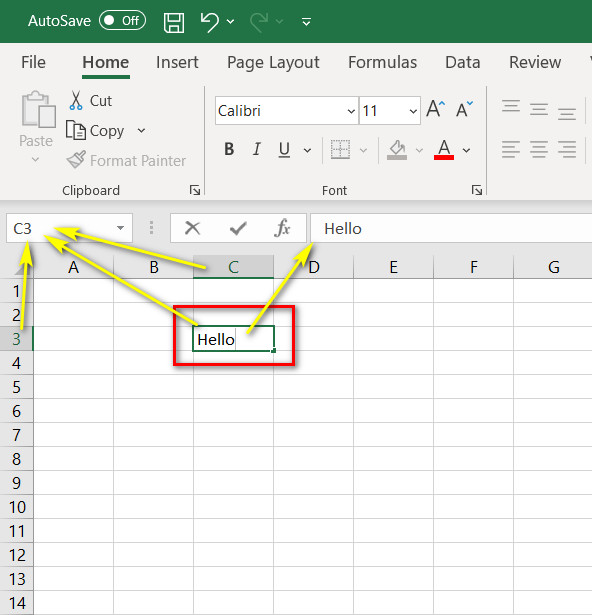Image resolution: width=592 pixels, height=615 pixels.
Task: Select column A header
Action: (73, 267)
